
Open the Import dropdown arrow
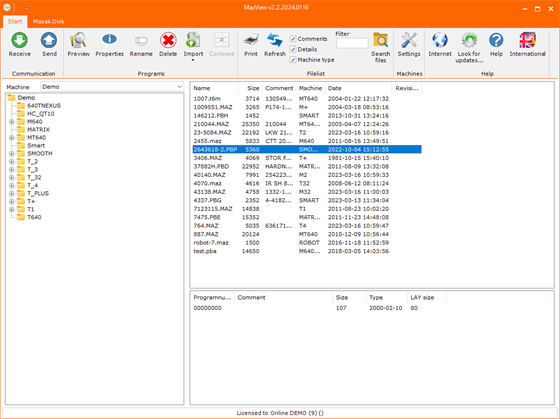[x=193, y=60]
